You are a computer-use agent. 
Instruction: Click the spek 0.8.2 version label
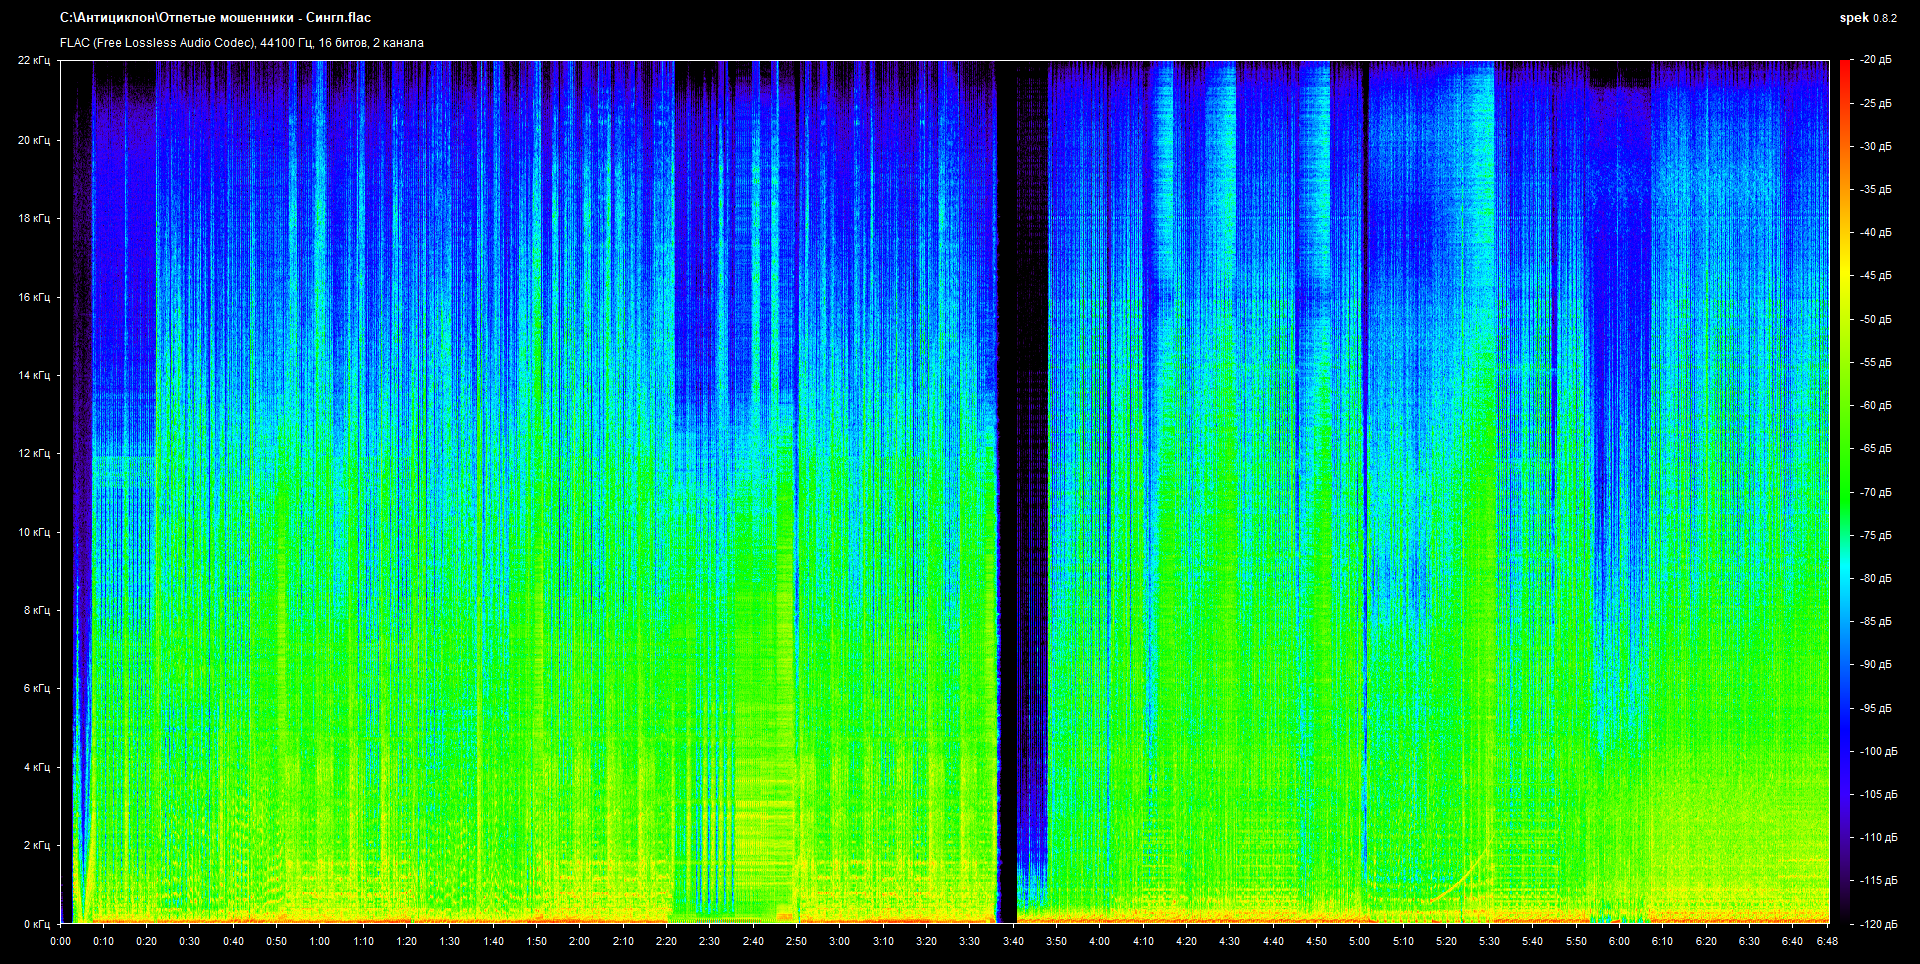click(1867, 18)
